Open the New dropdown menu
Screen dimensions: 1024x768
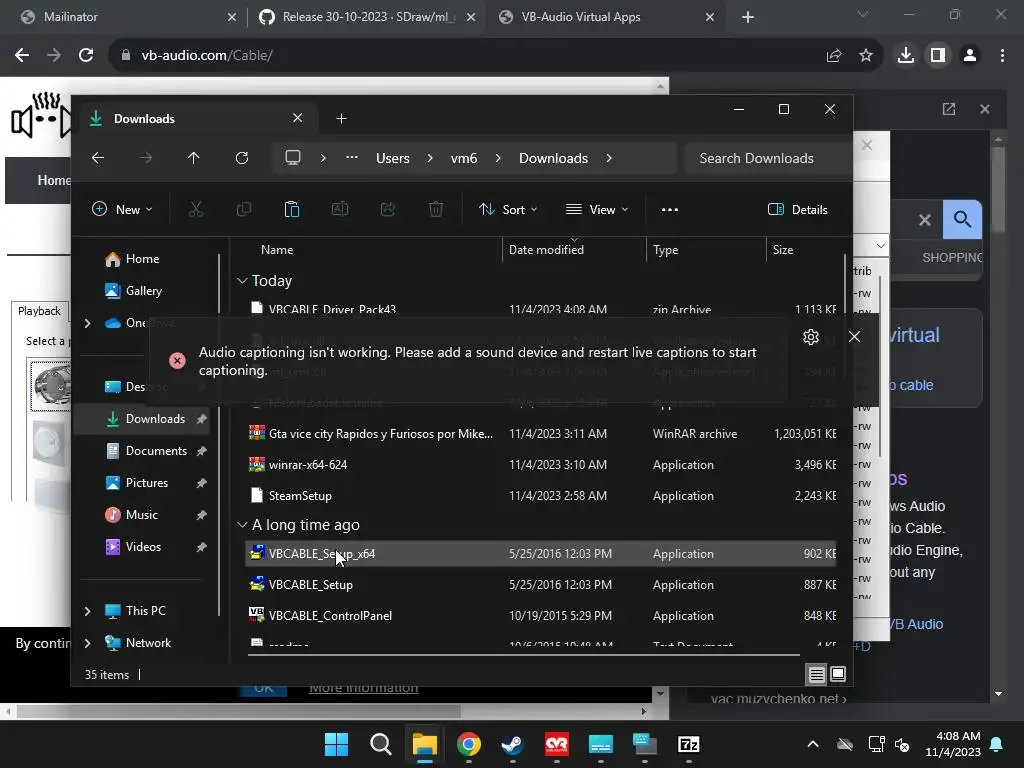[122, 210]
